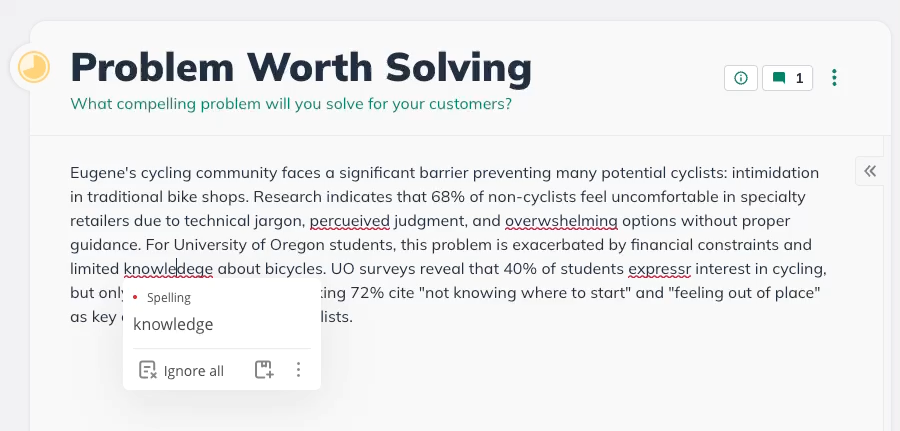
Task: Click the misspelled word 'percueived'
Action: tap(349, 220)
